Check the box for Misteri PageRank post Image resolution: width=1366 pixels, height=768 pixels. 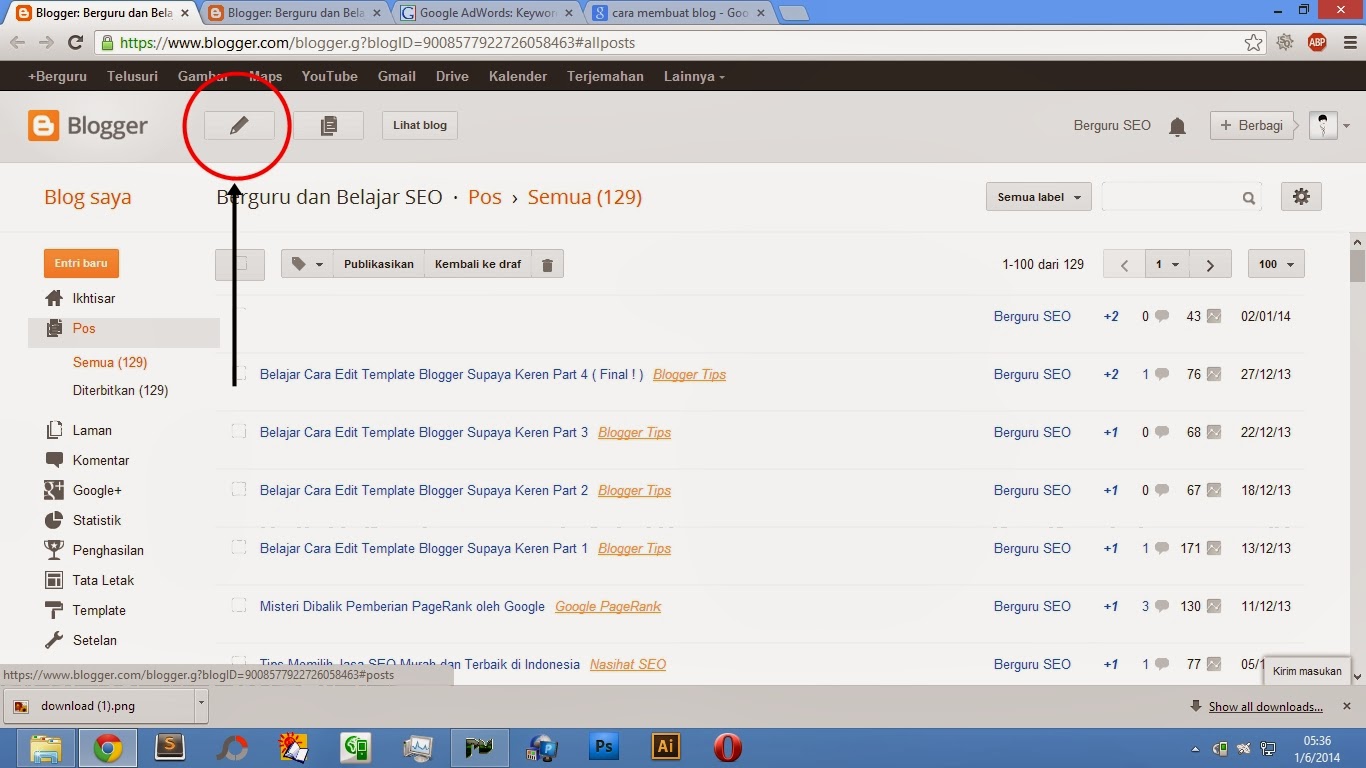(239, 606)
